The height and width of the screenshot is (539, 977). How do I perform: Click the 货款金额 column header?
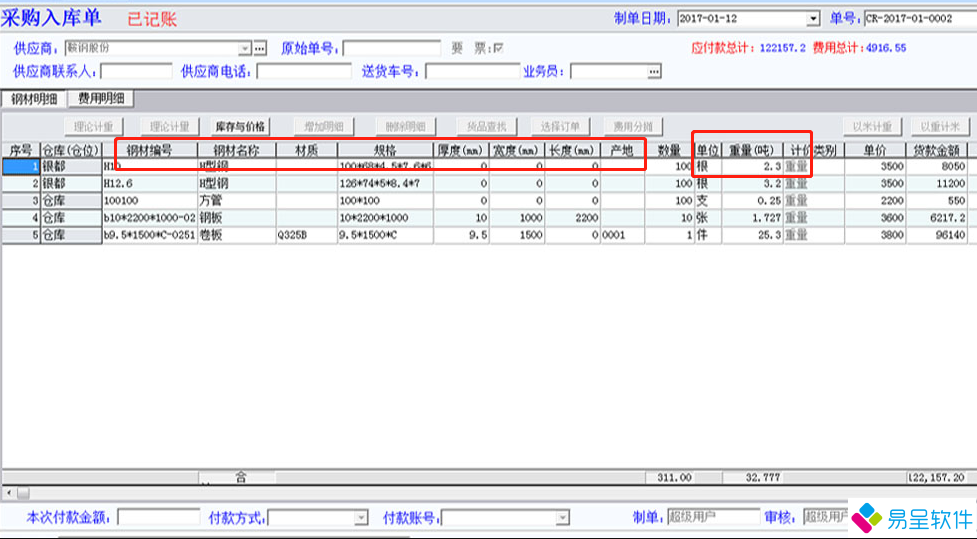[936, 150]
